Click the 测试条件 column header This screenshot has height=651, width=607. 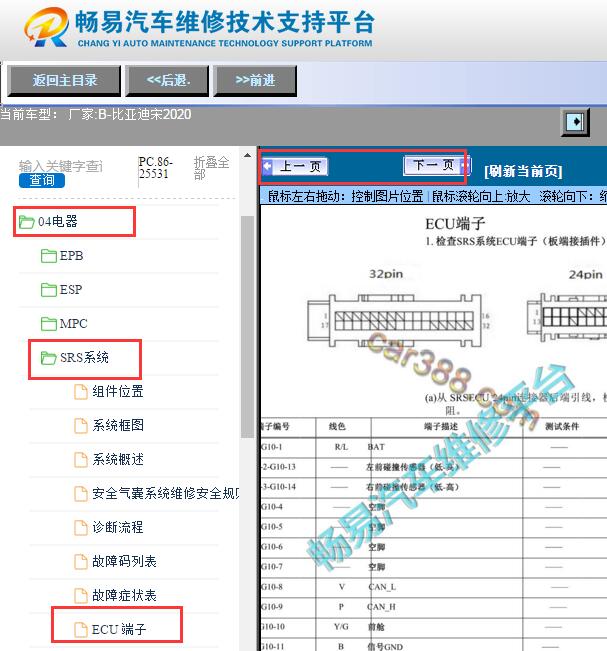pos(562,426)
